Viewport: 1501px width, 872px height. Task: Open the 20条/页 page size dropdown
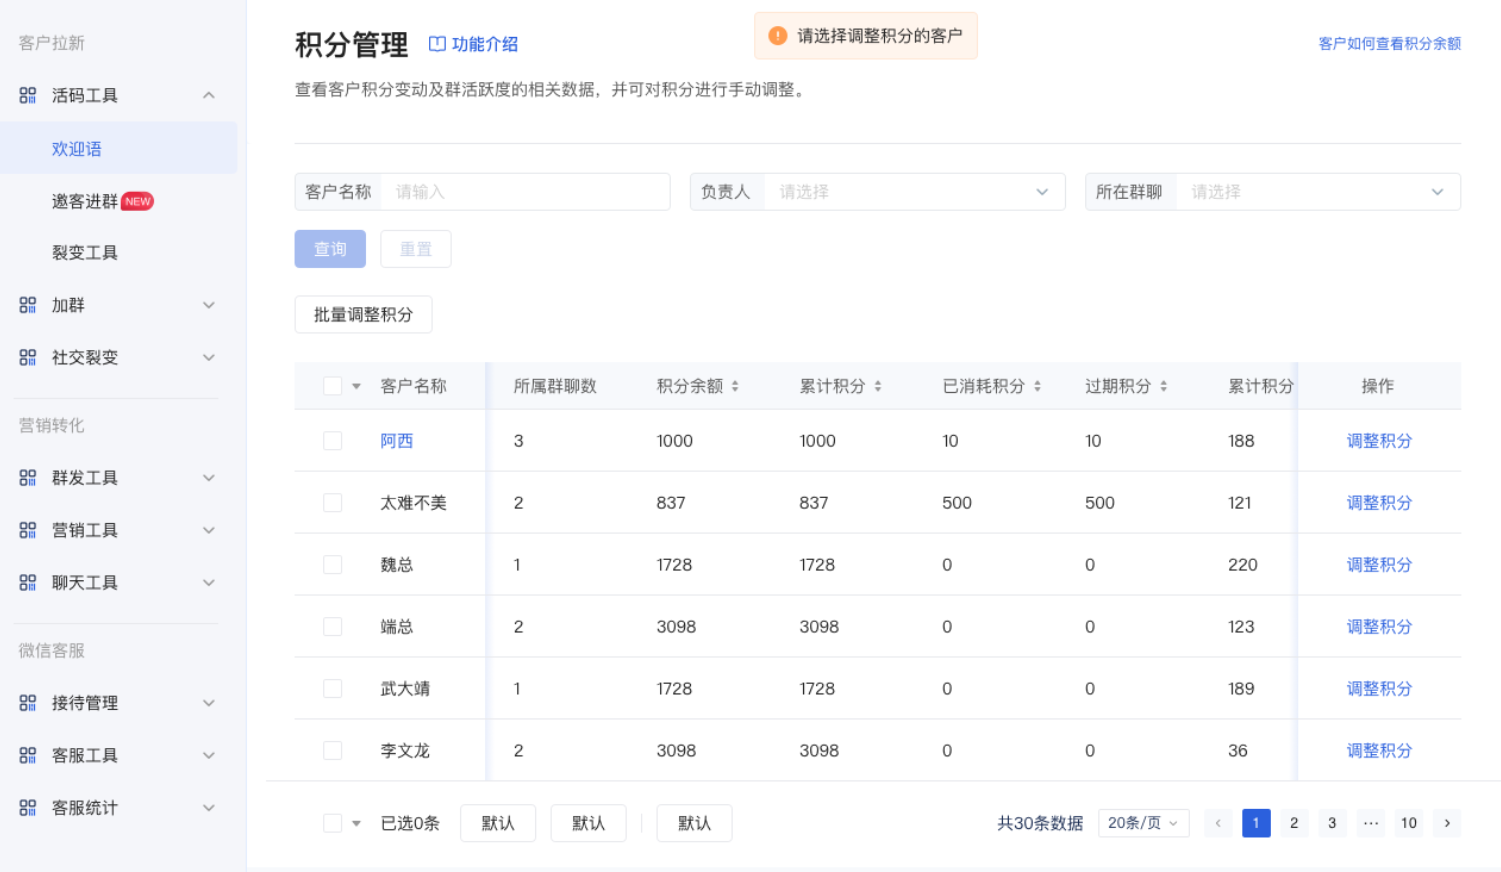click(1144, 823)
